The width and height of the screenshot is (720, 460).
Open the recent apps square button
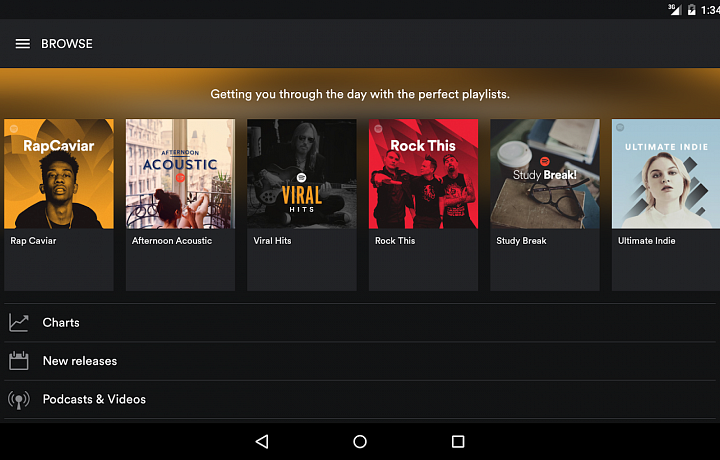(458, 441)
